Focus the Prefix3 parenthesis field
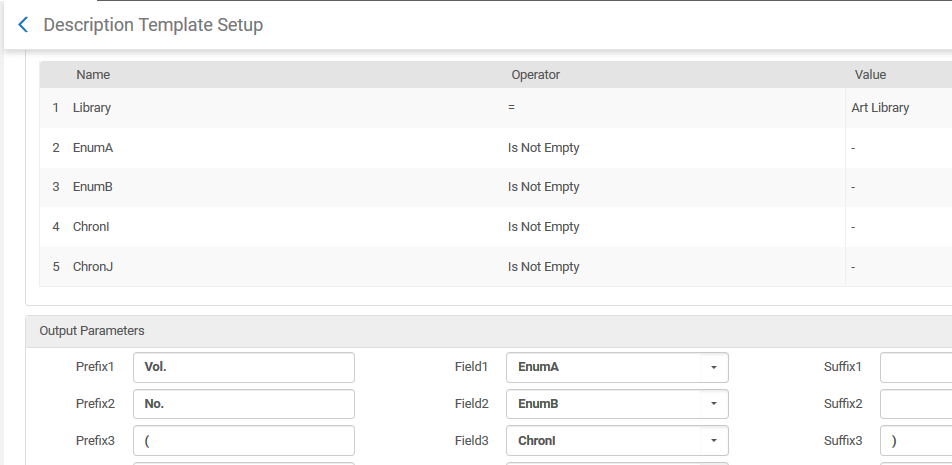 coord(244,441)
